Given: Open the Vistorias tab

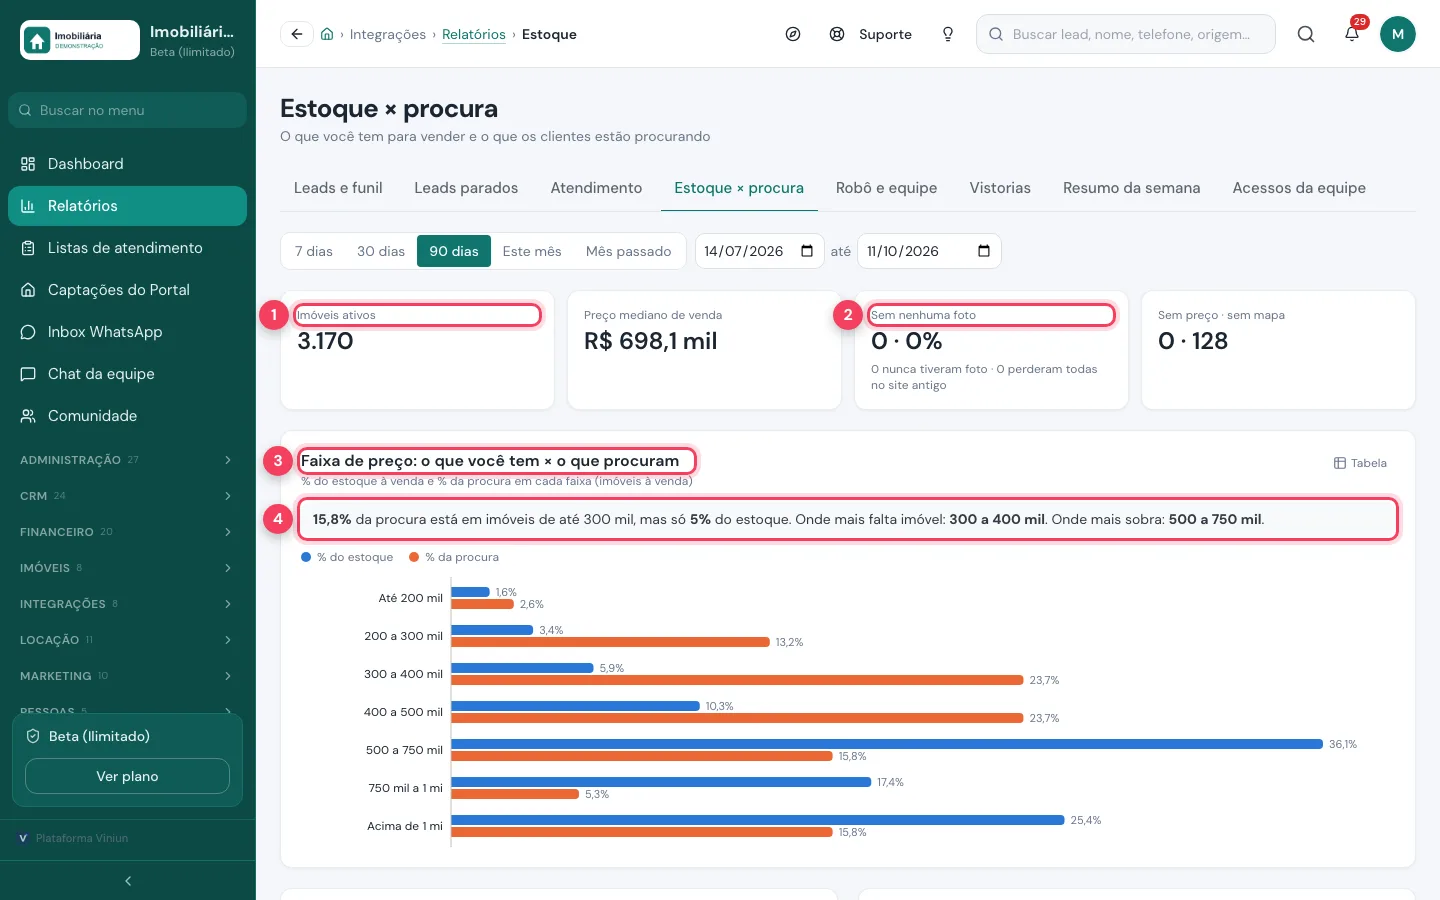Looking at the screenshot, I should (1000, 188).
